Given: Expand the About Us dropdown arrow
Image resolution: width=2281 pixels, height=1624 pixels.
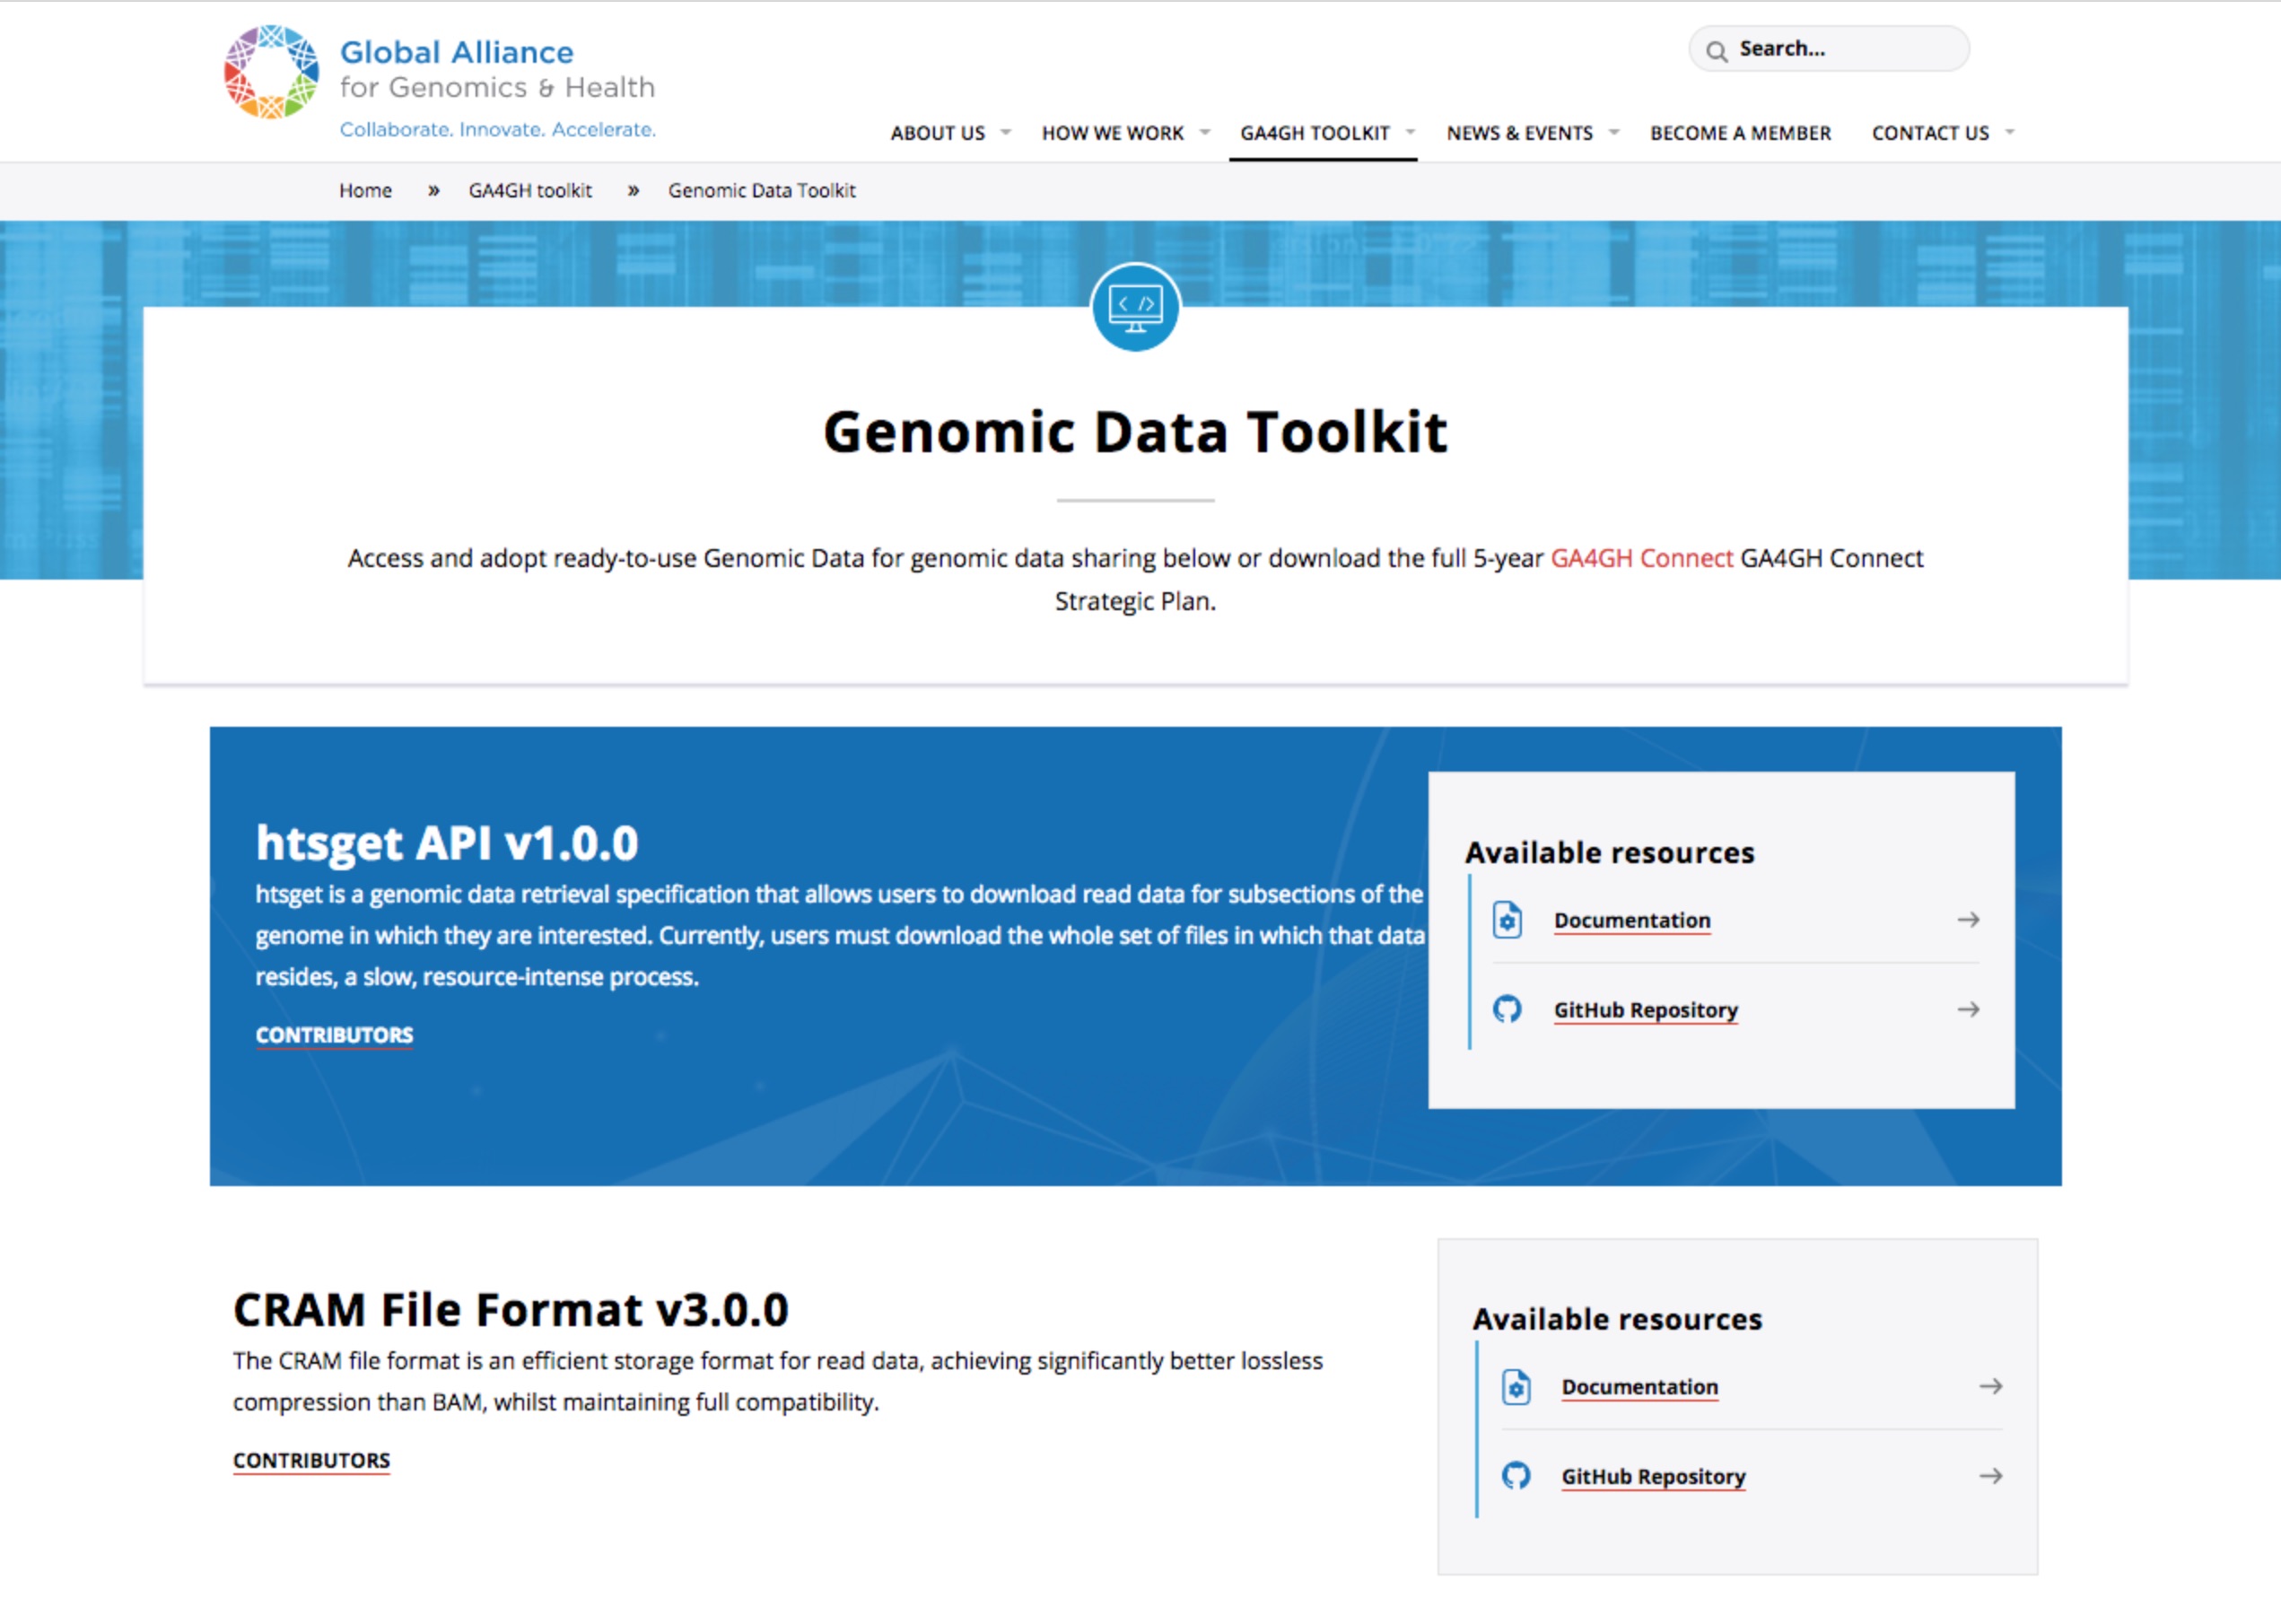Looking at the screenshot, I should coord(1006,132).
